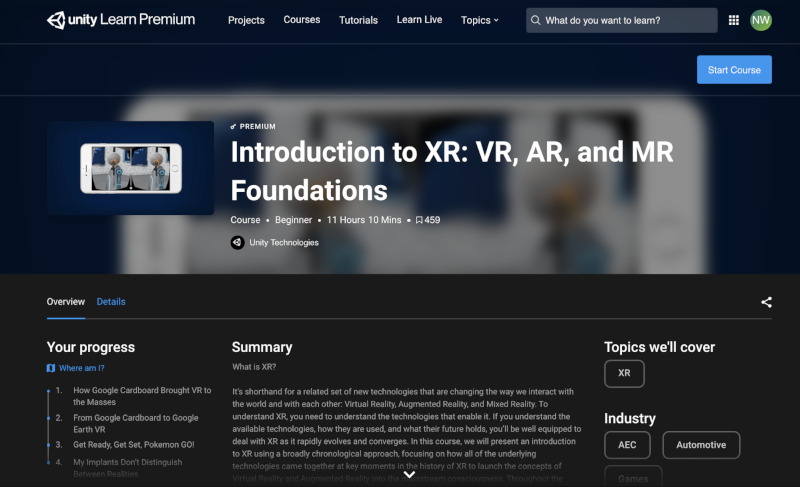Click the premium key icon

tap(233, 126)
